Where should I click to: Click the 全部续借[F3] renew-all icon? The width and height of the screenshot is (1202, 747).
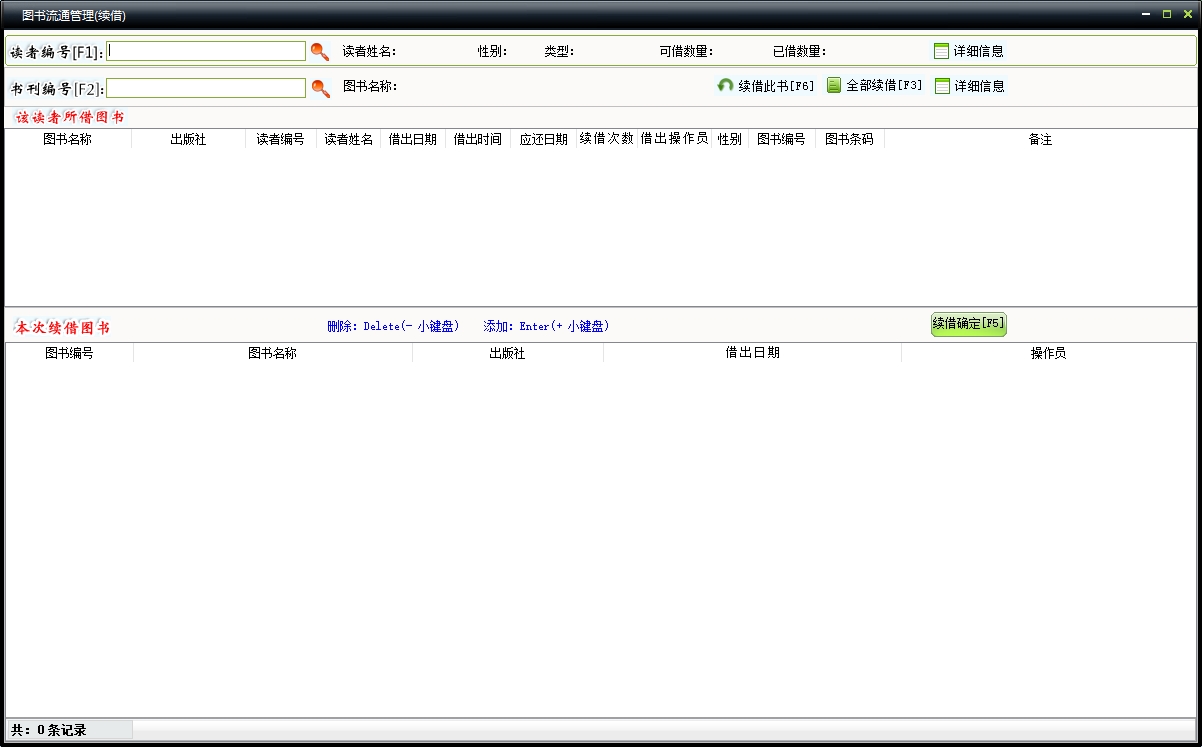tap(834, 86)
